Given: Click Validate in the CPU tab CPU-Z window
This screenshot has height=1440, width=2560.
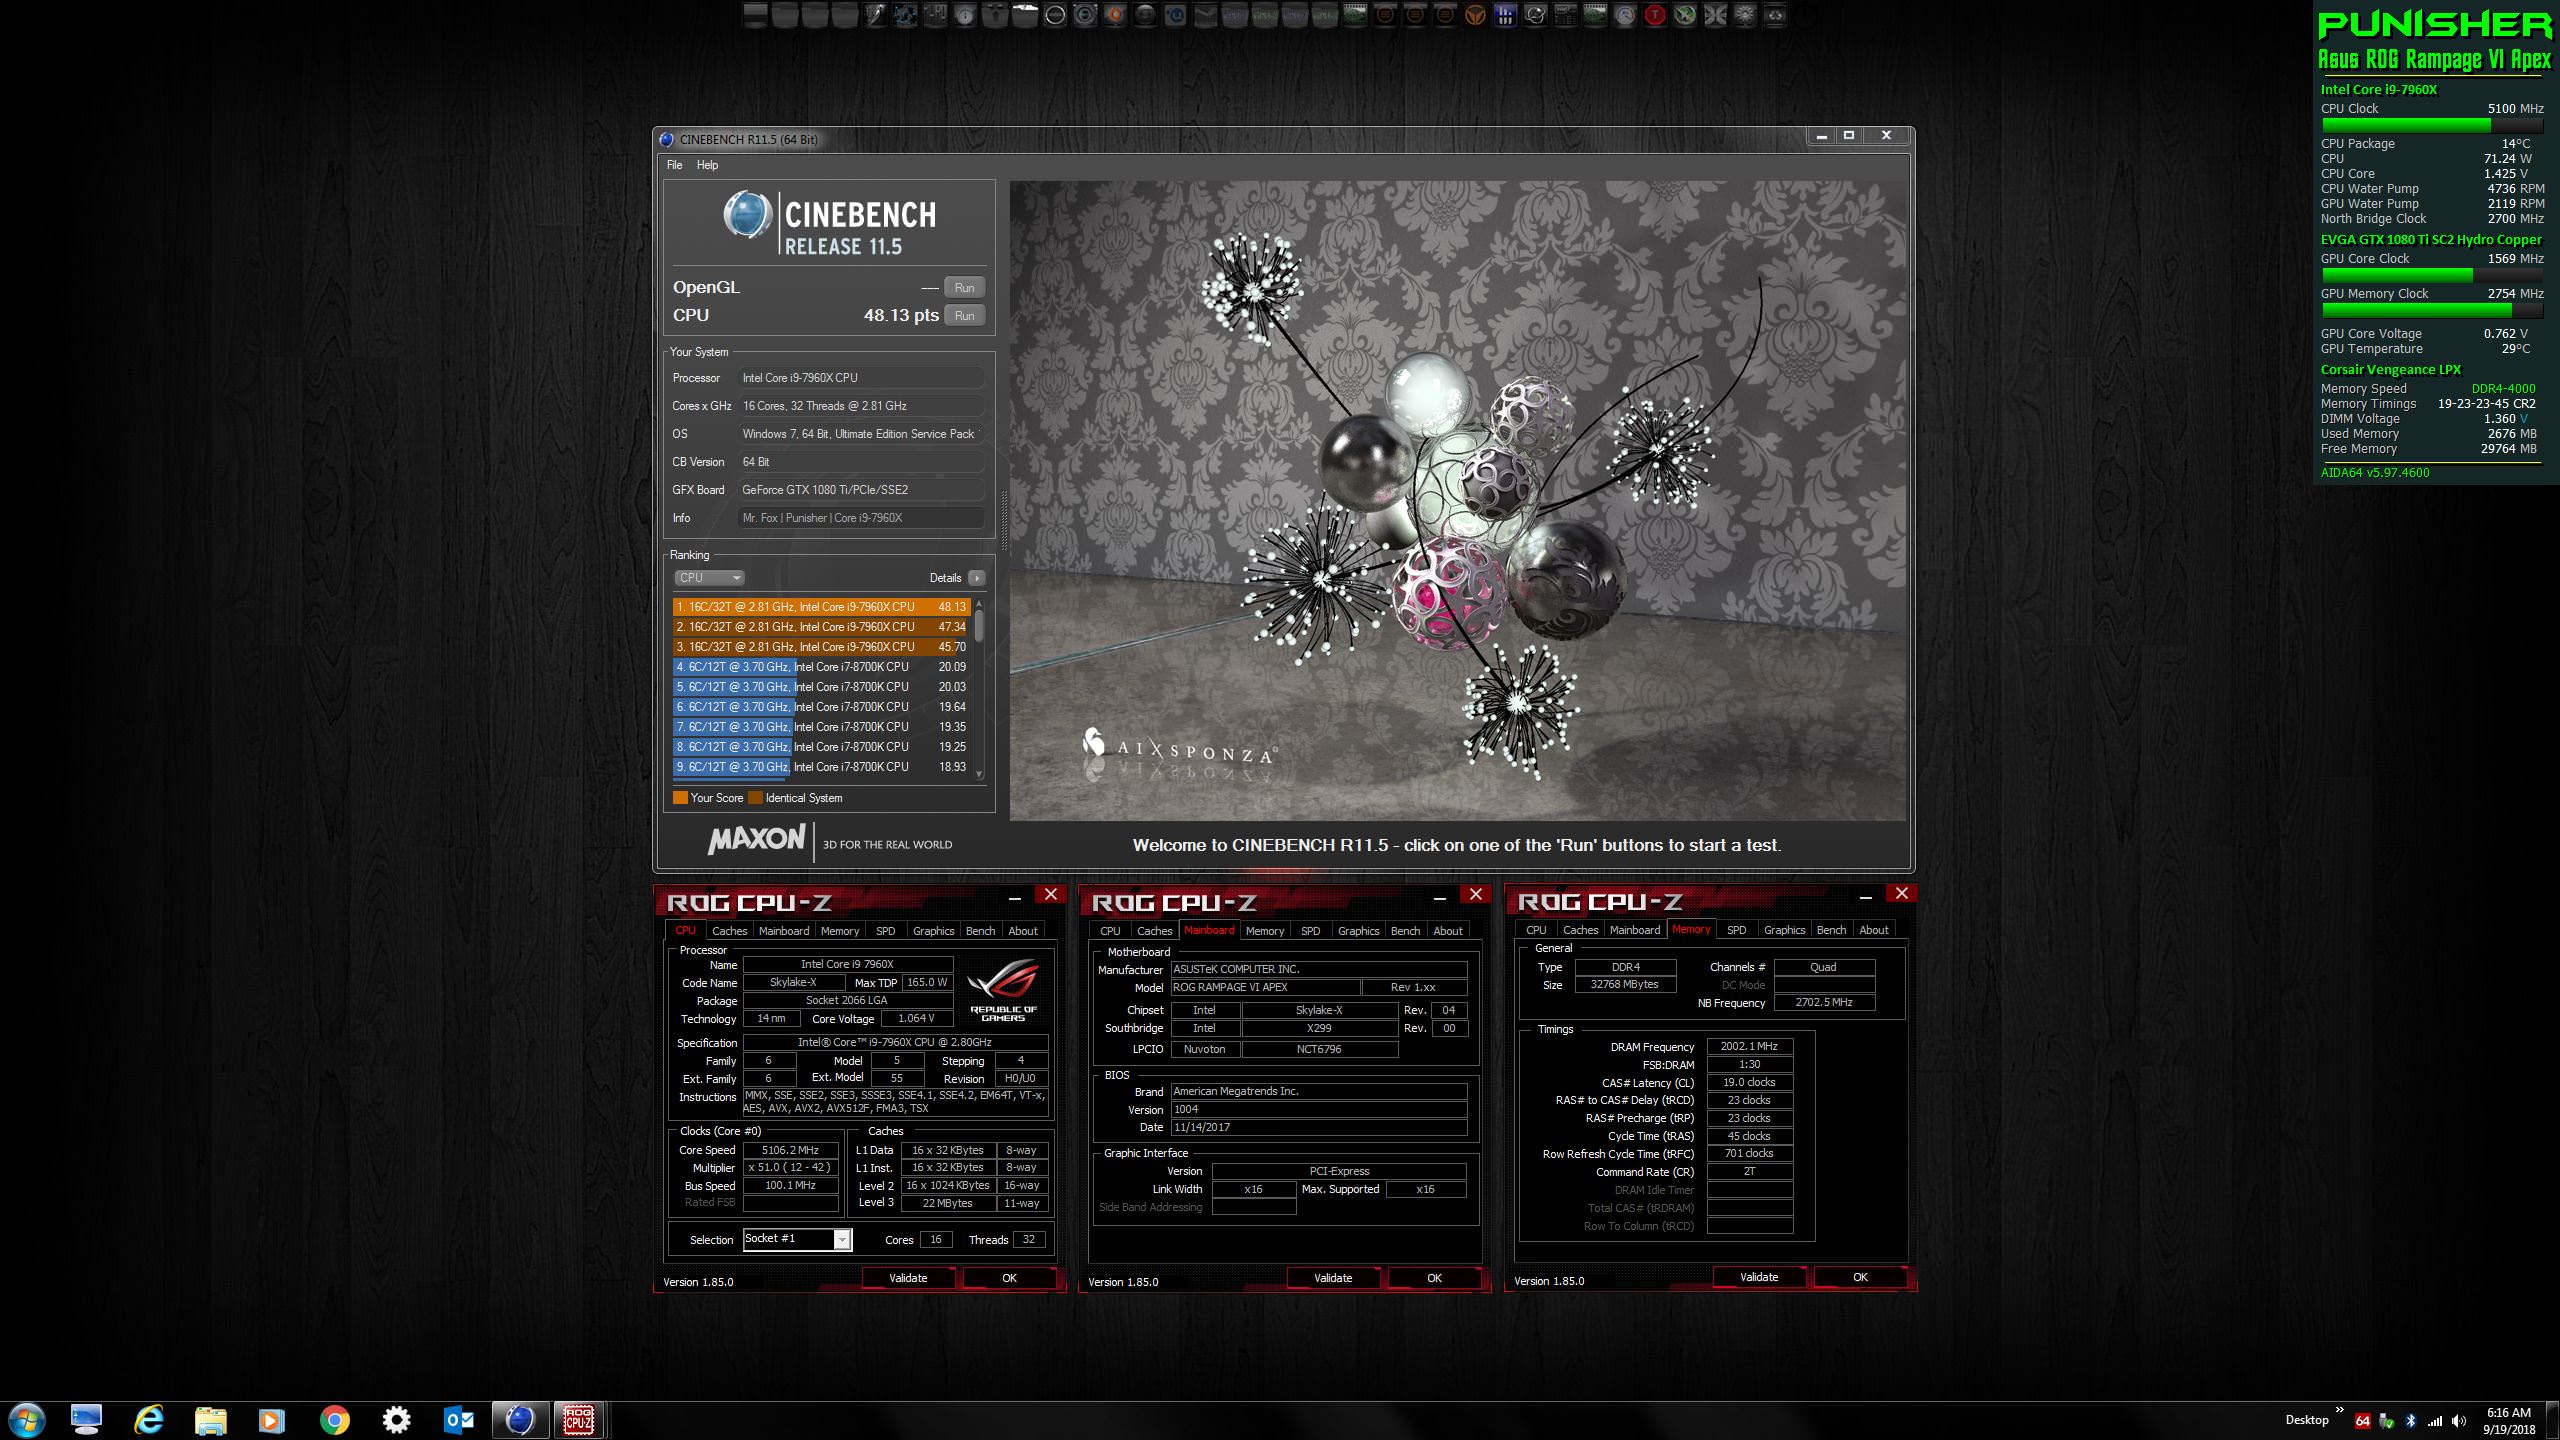Looking at the screenshot, I should (x=908, y=1278).
